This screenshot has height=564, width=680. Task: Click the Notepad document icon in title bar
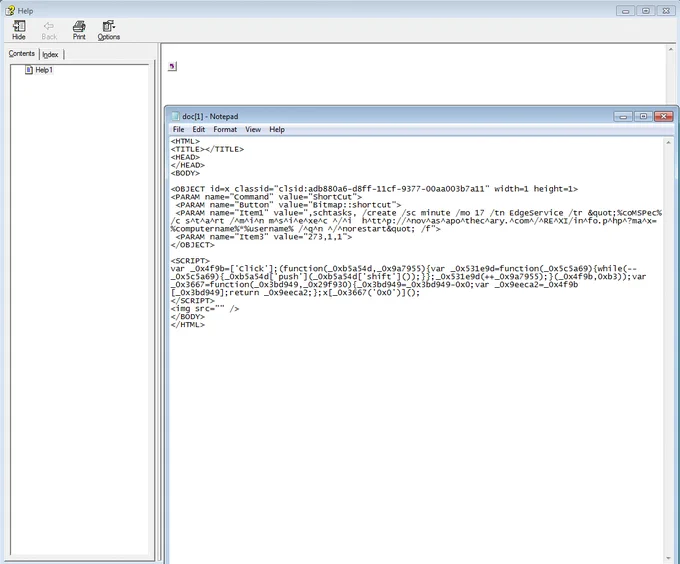(175, 116)
